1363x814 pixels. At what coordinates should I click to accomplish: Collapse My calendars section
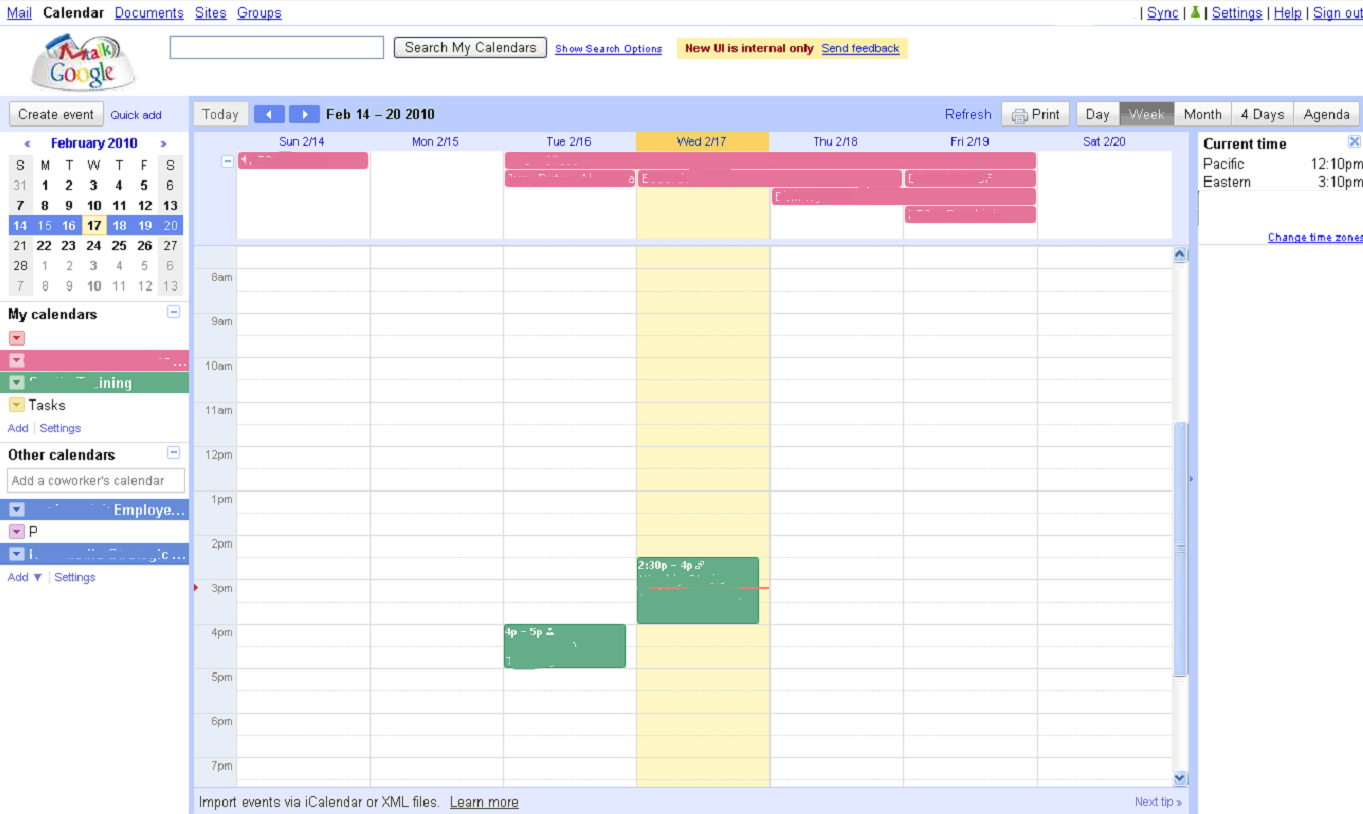click(173, 312)
